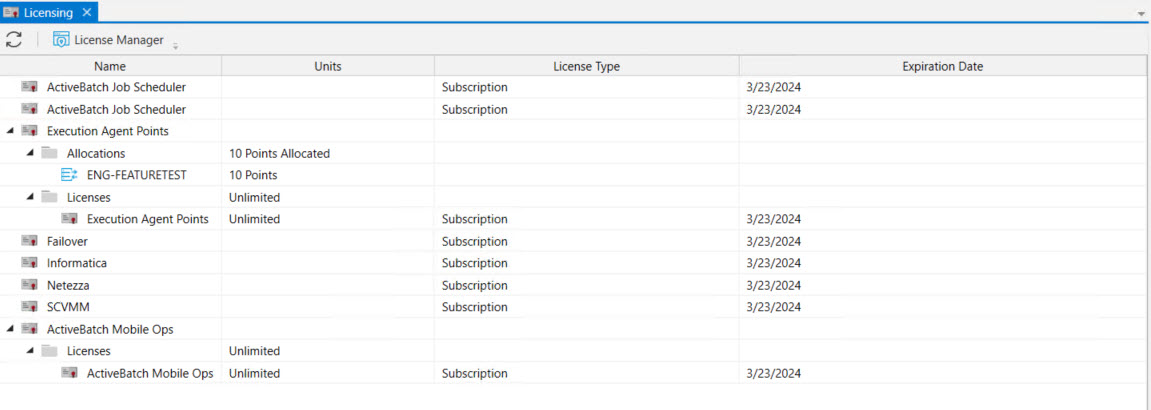Click icon of ActiveBatch Mobile Ops Subscription row

(69, 373)
